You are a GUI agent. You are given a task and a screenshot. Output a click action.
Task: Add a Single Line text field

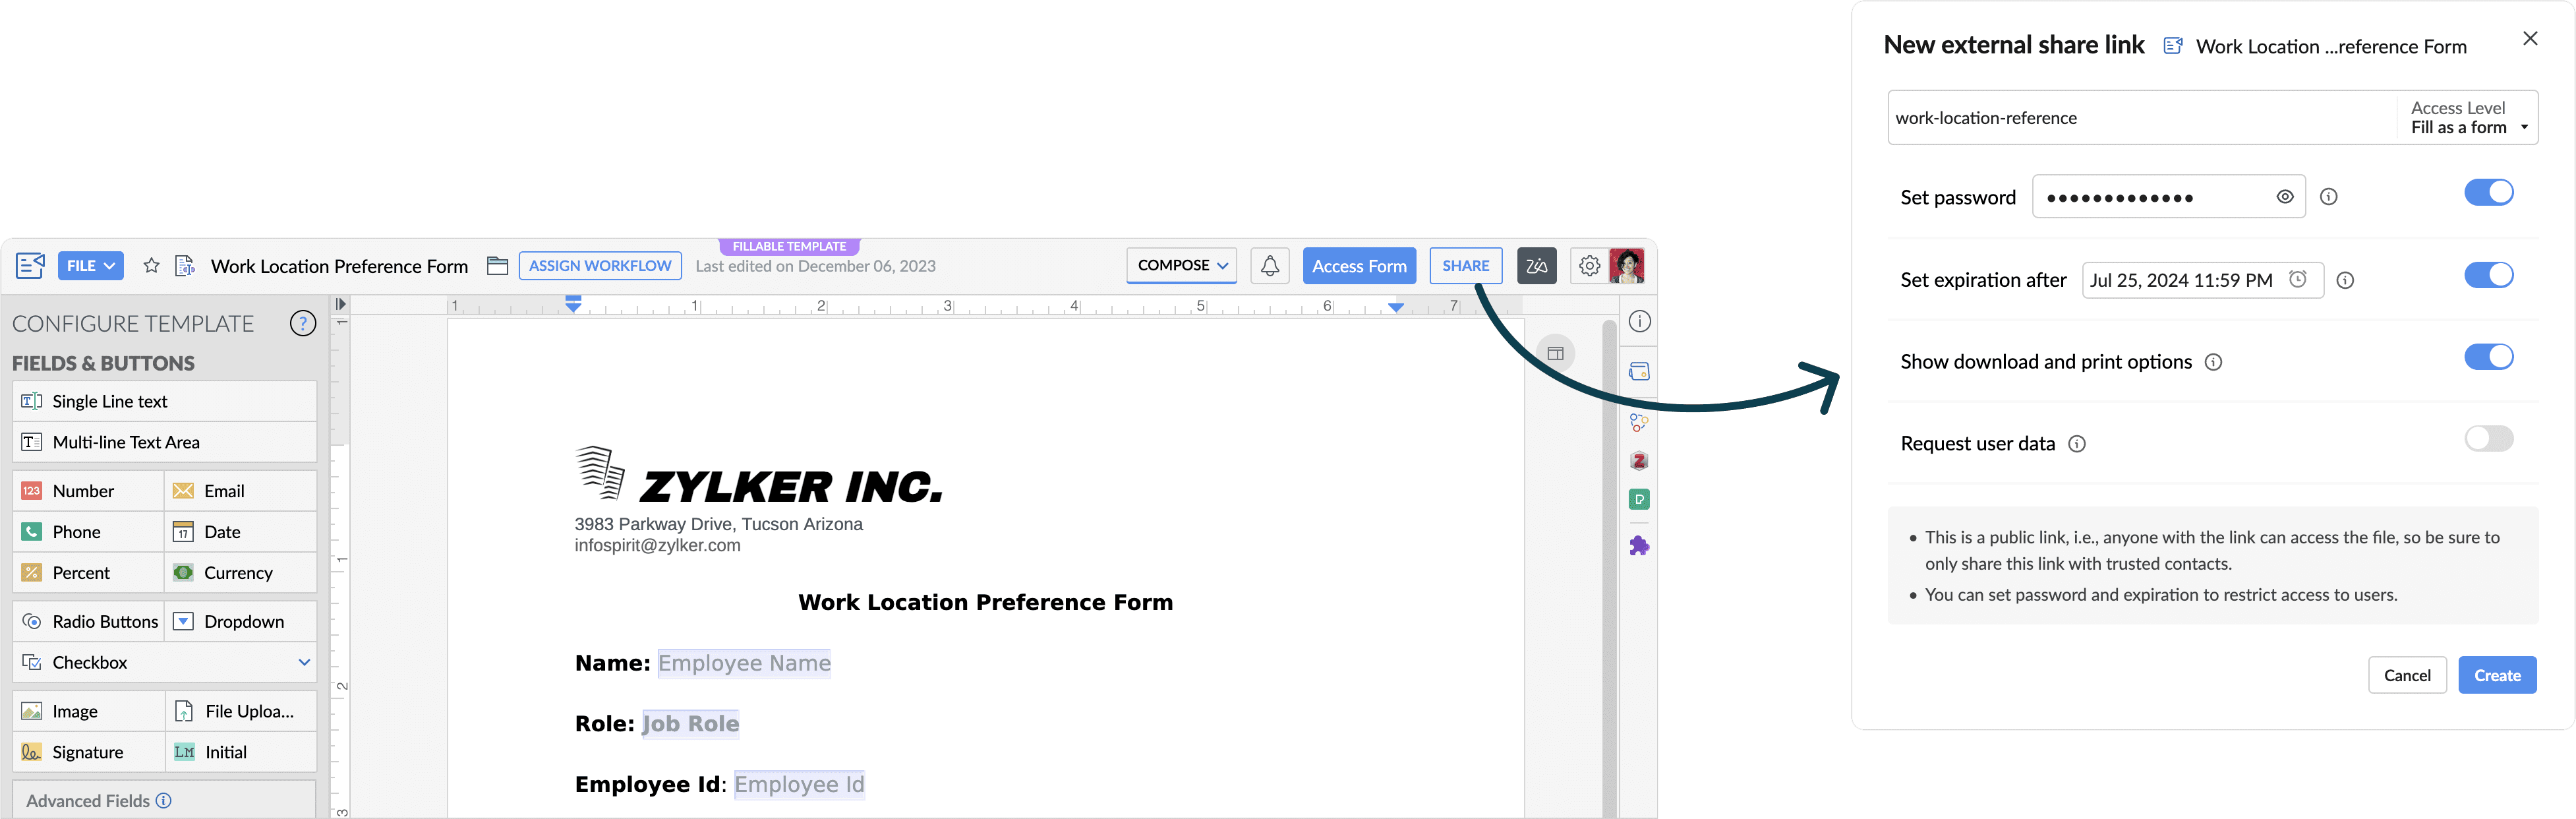(165, 402)
